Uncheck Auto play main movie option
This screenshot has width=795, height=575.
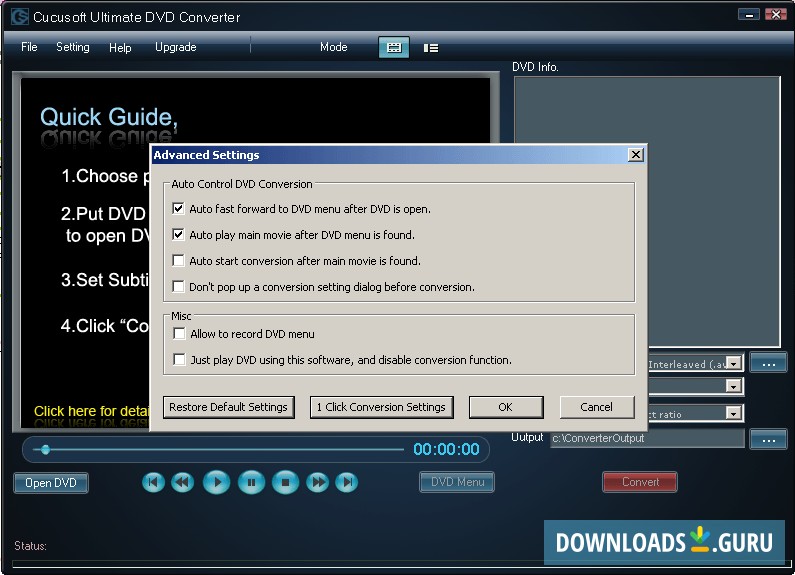(178, 234)
